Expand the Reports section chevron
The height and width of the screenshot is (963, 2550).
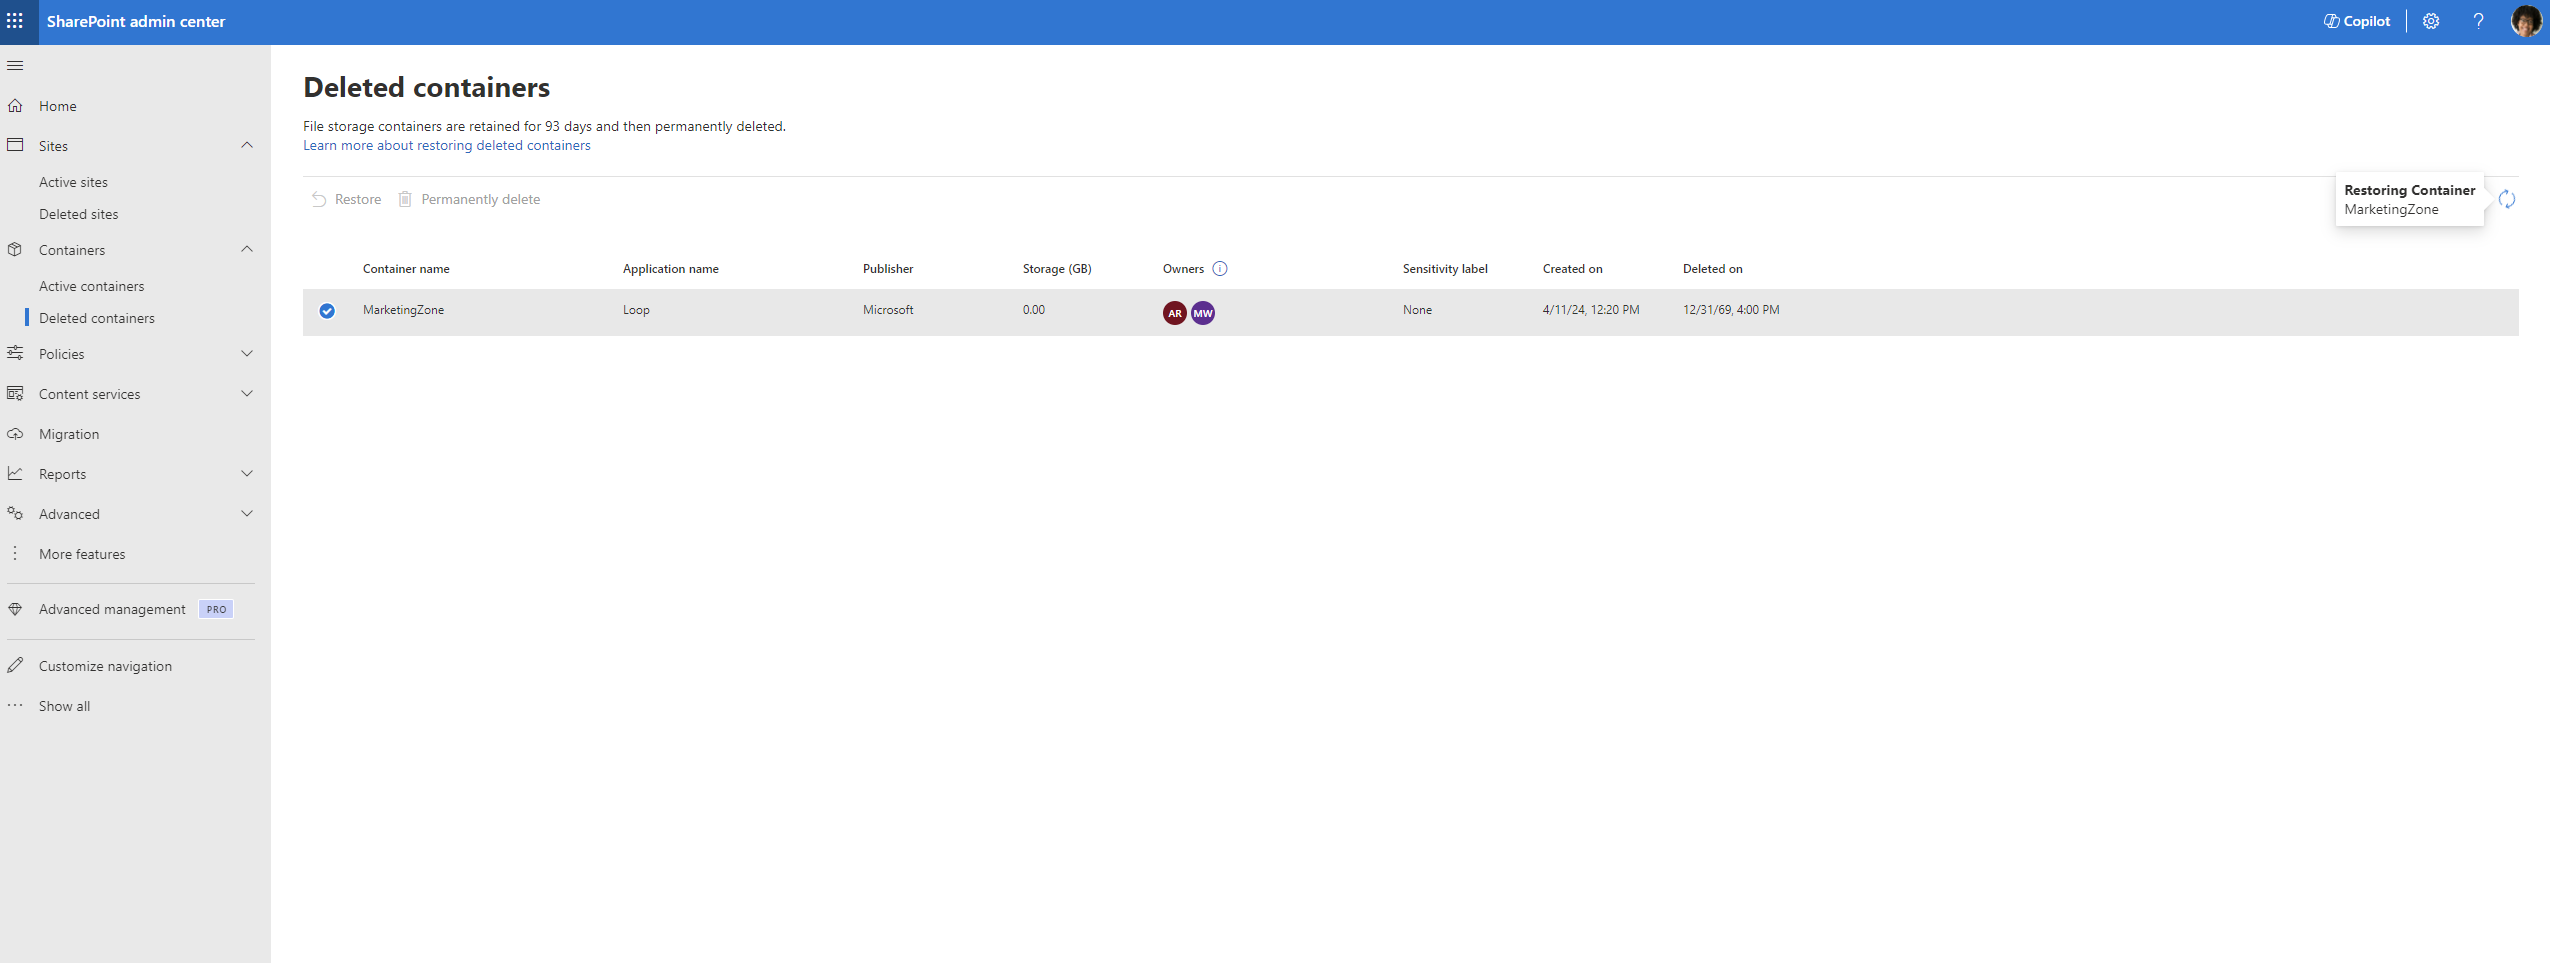click(x=247, y=473)
